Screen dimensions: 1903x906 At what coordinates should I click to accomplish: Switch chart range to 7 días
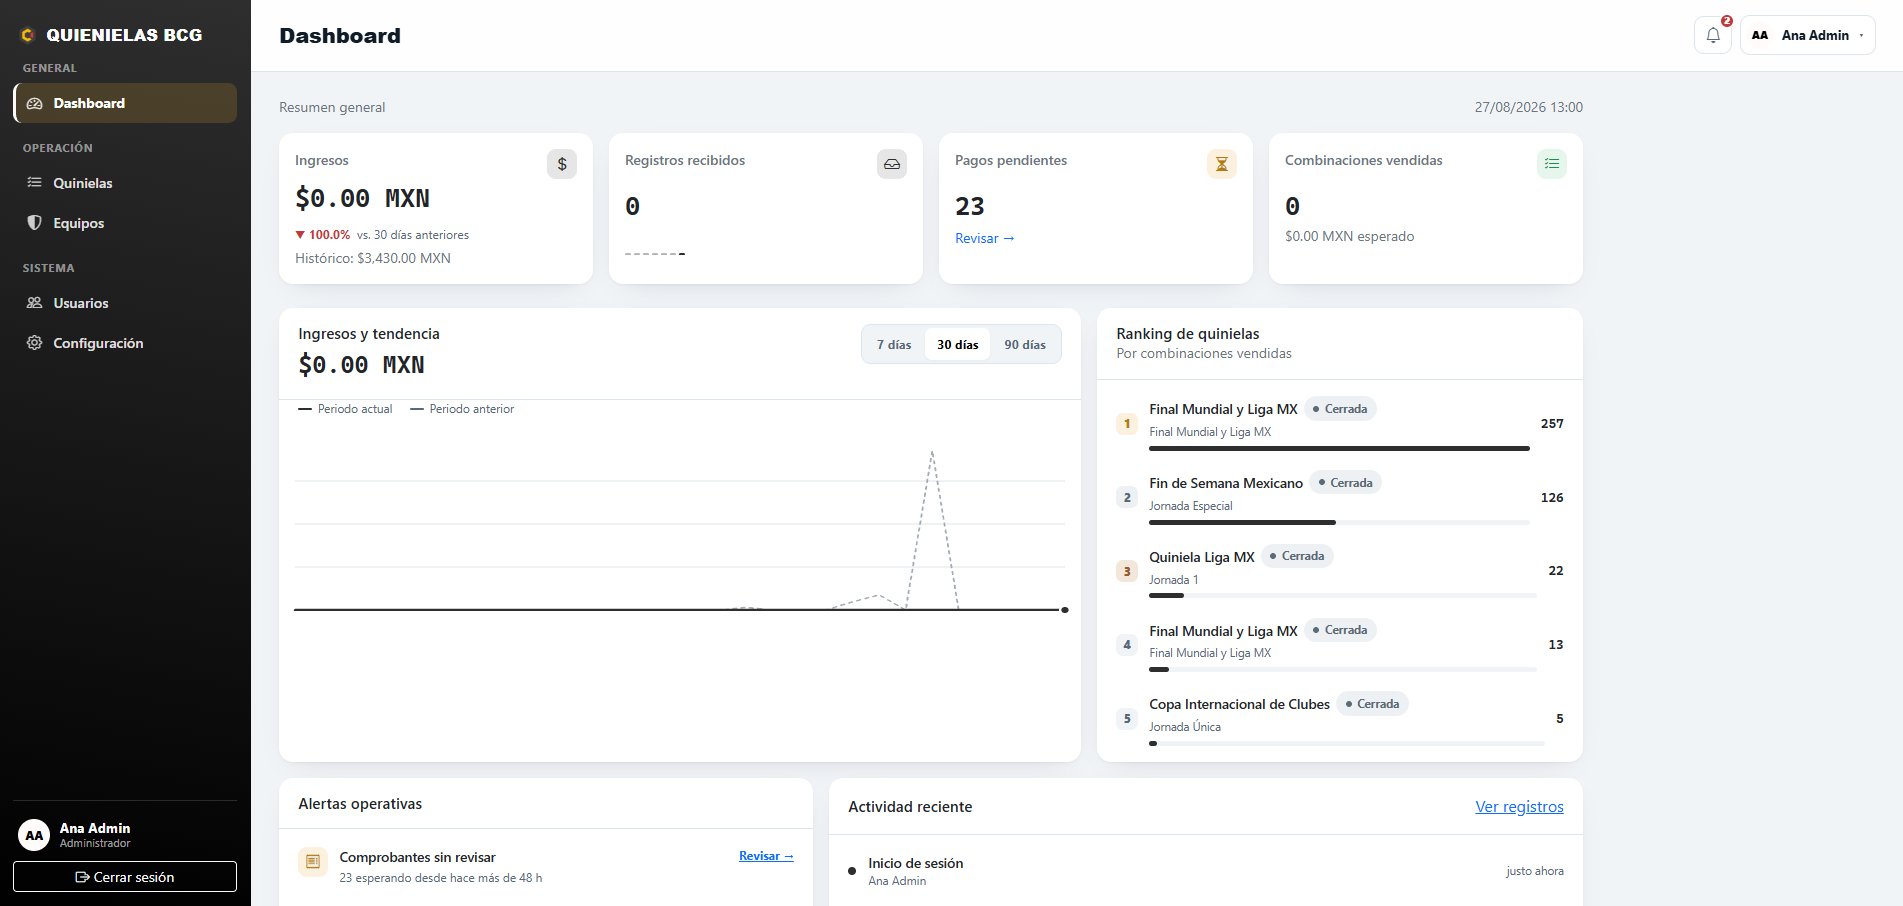click(894, 345)
